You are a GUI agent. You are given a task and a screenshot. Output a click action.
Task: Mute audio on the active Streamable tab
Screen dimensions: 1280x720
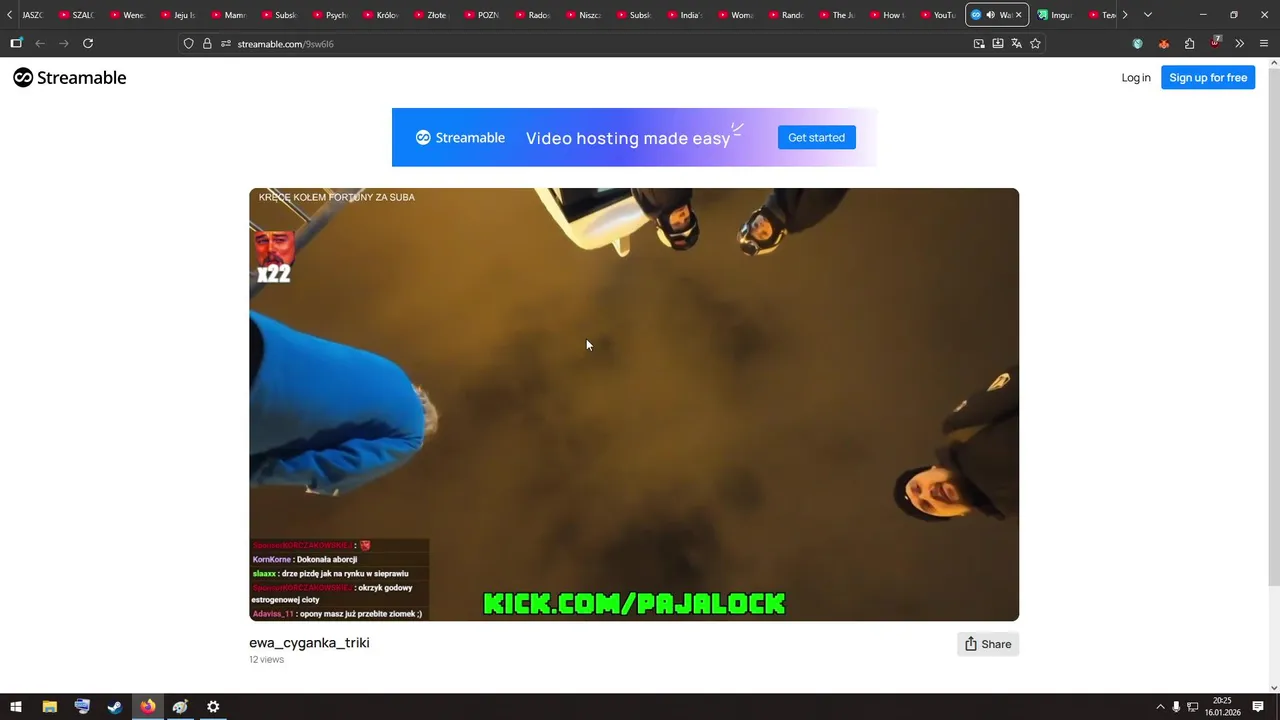click(x=990, y=15)
